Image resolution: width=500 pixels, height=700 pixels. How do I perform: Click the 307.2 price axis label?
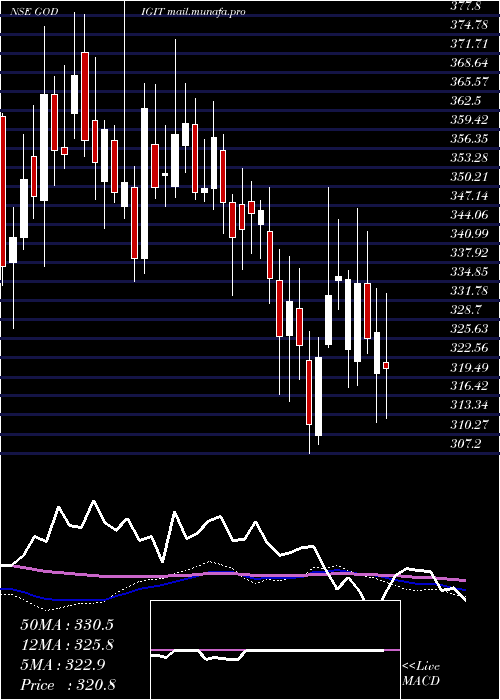tap(465, 442)
